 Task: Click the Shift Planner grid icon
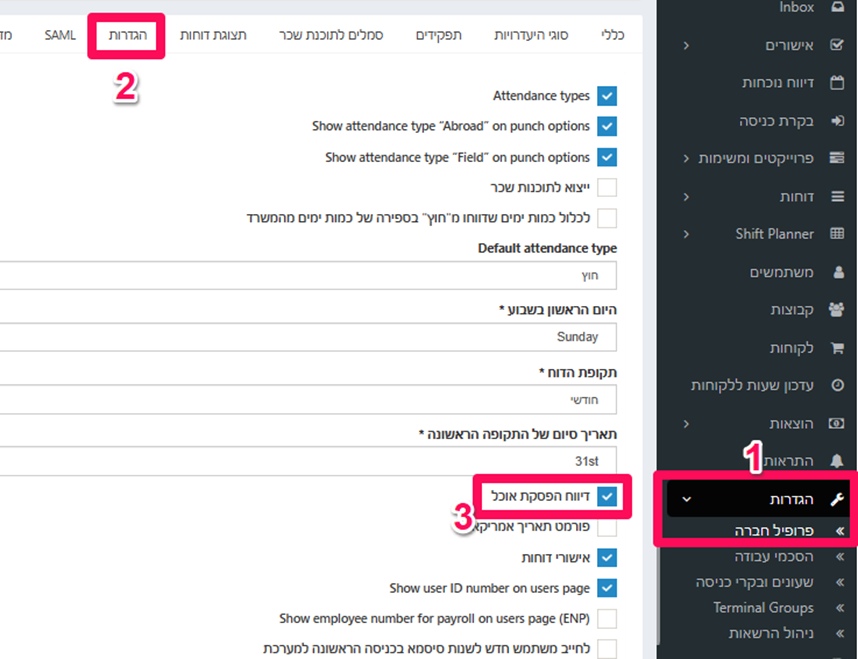tap(837, 234)
